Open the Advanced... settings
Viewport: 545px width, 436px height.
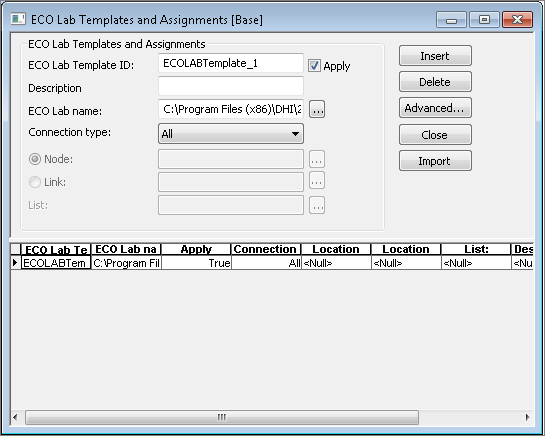(x=435, y=108)
